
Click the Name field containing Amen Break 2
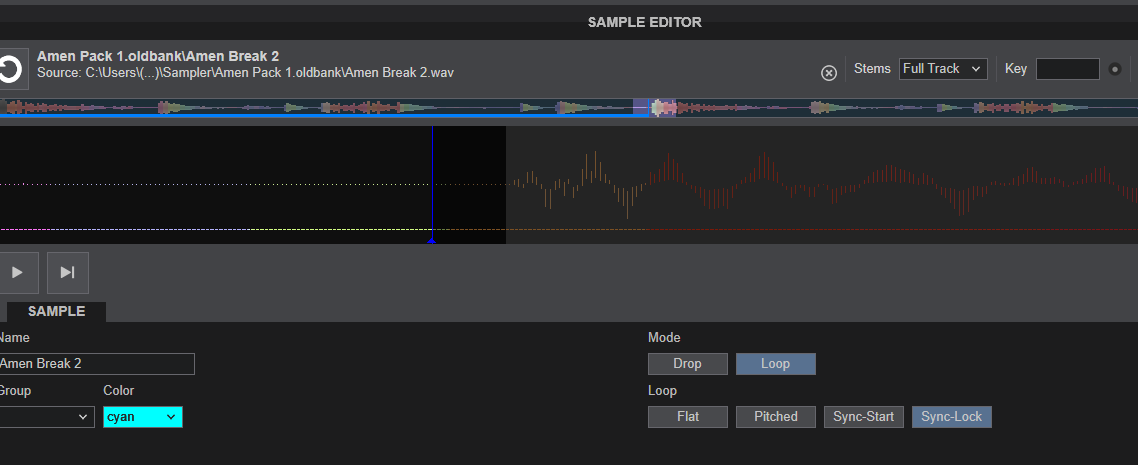point(97,364)
